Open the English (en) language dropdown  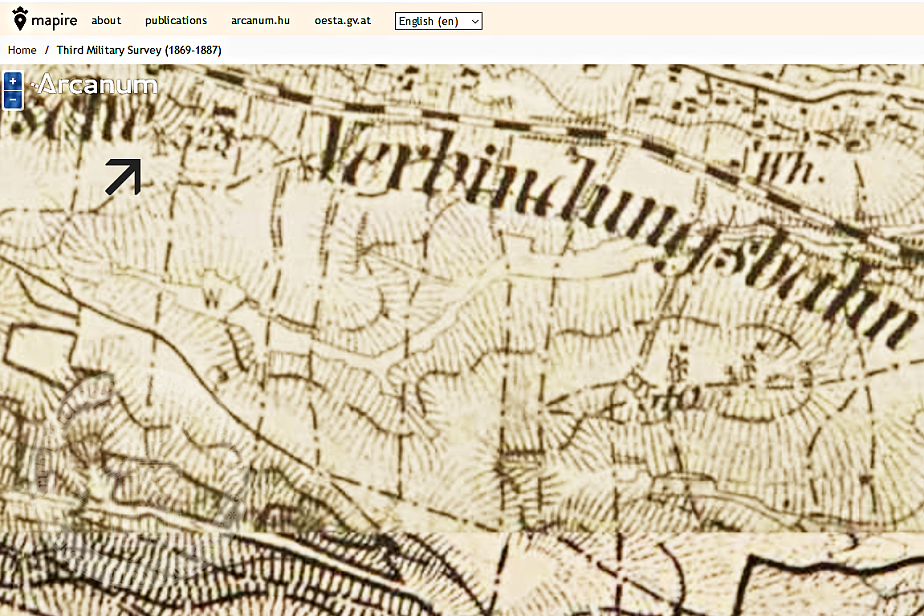pos(438,21)
